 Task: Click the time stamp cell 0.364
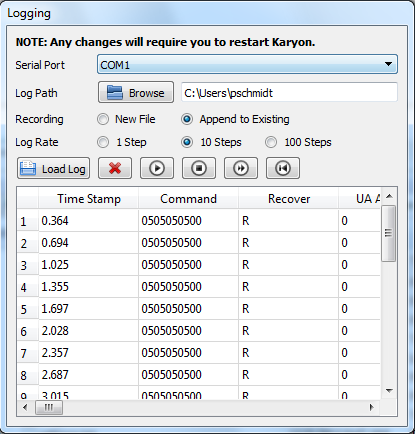point(88,221)
